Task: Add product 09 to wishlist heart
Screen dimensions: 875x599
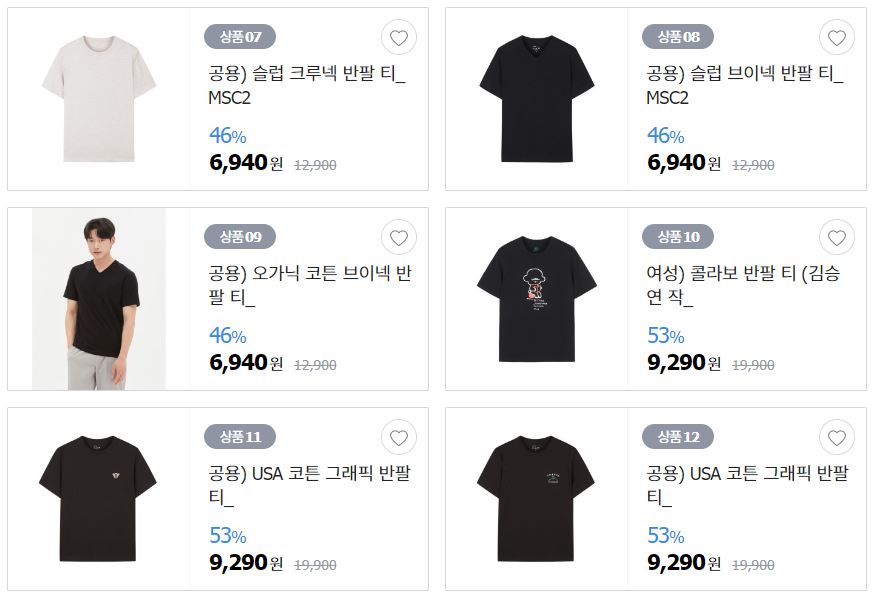Action: [x=398, y=237]
